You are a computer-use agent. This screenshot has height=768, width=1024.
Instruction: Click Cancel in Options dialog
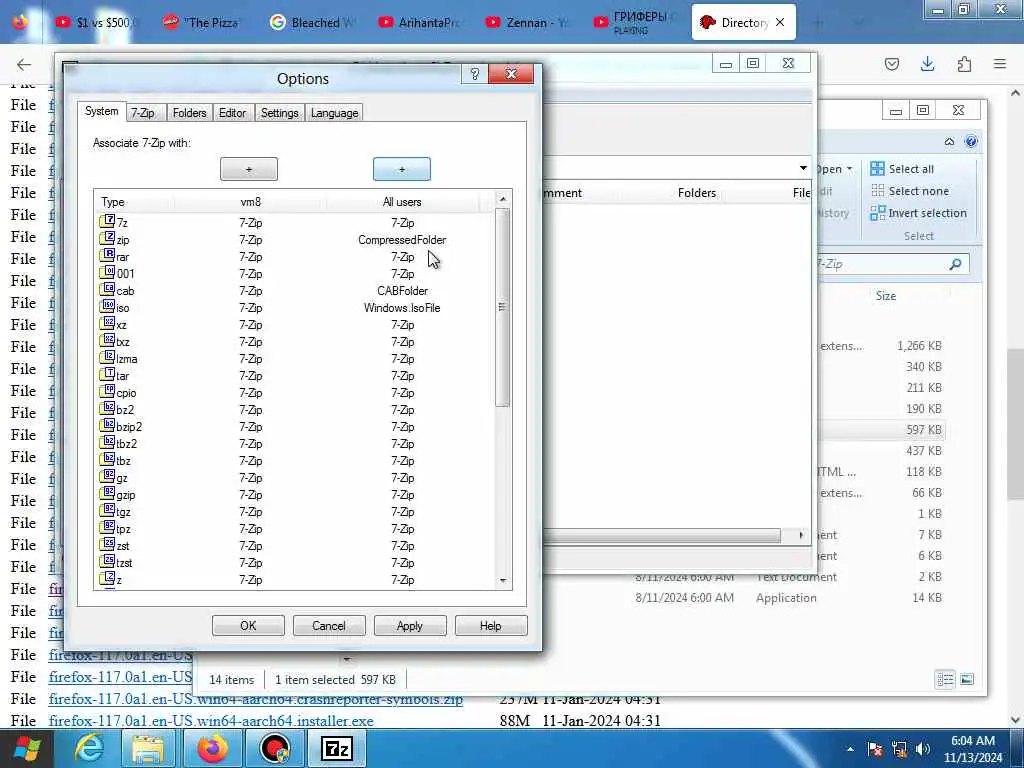click(328, 626)
